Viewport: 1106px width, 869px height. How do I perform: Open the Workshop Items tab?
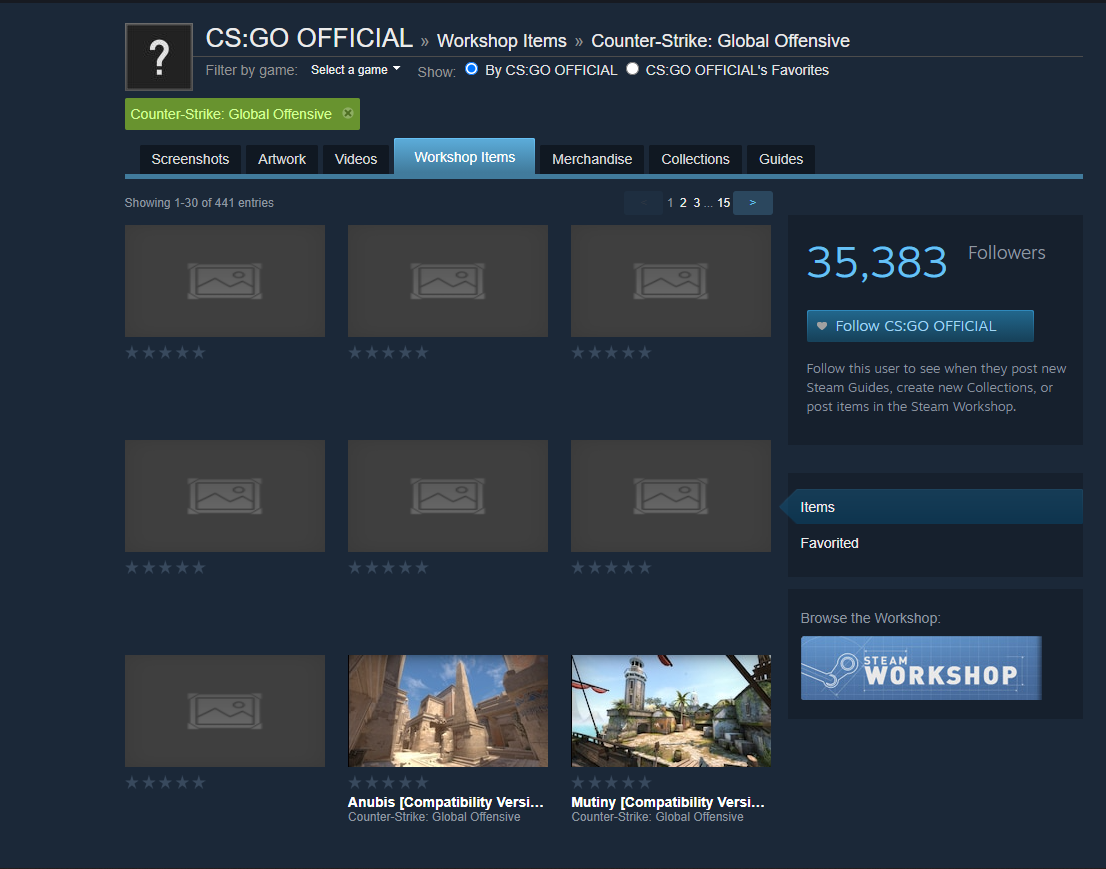tap(464, 157)
